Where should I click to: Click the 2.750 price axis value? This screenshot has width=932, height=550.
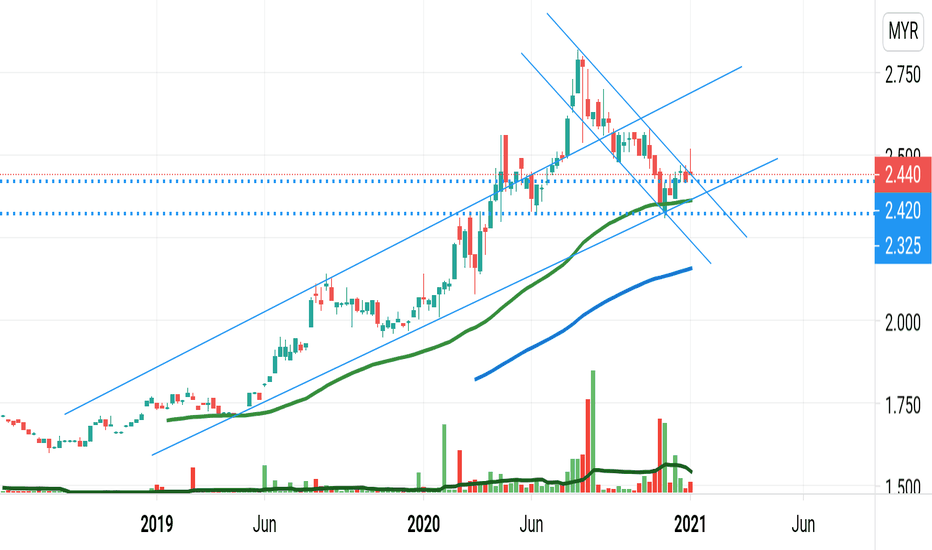(x=903, y=75)
